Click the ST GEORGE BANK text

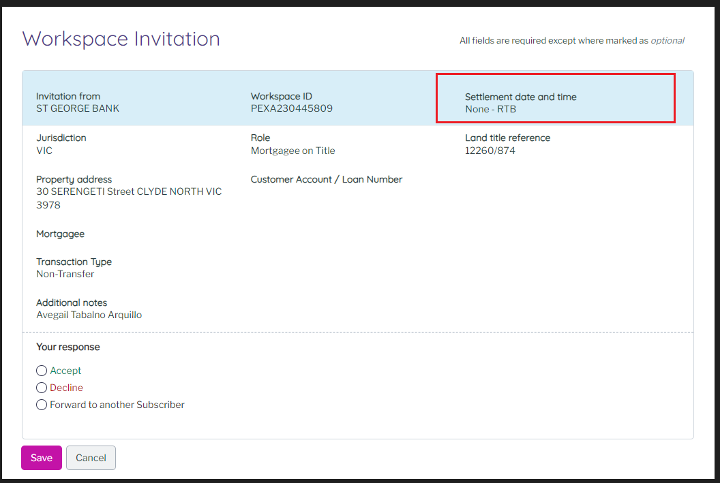pyautogui.click(x=78, y=108)
